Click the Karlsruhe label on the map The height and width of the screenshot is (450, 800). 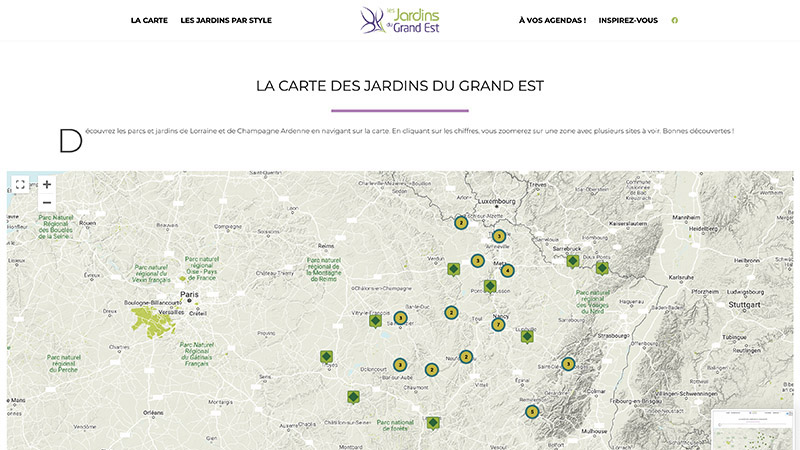681,278
